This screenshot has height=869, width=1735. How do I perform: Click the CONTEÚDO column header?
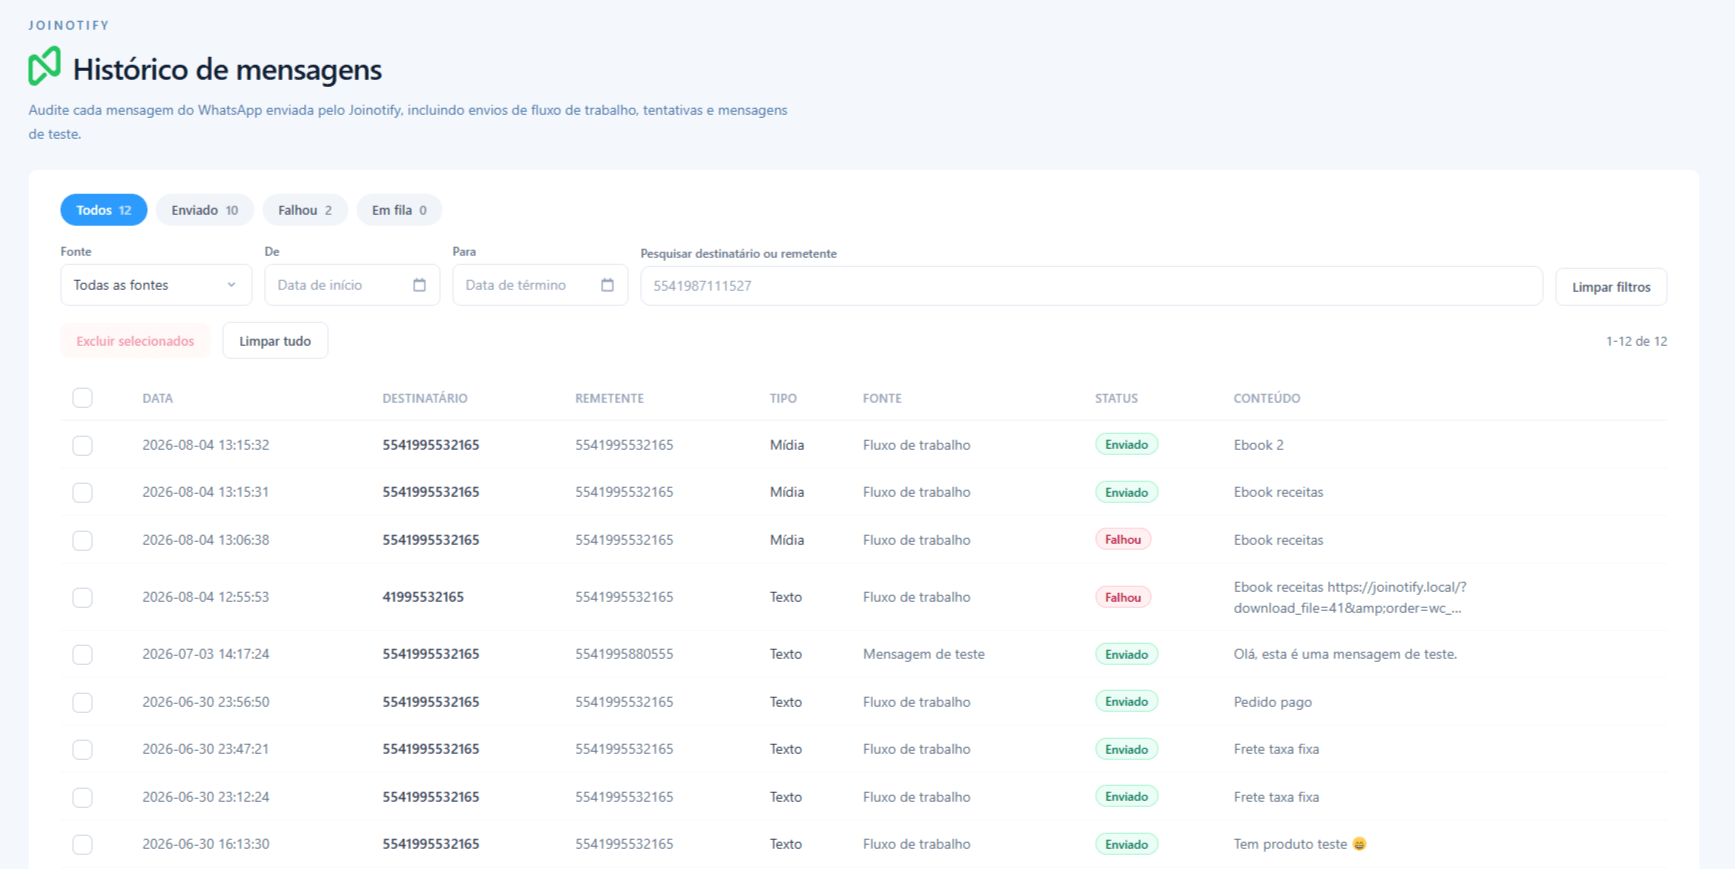click(x=1267, y=398)
